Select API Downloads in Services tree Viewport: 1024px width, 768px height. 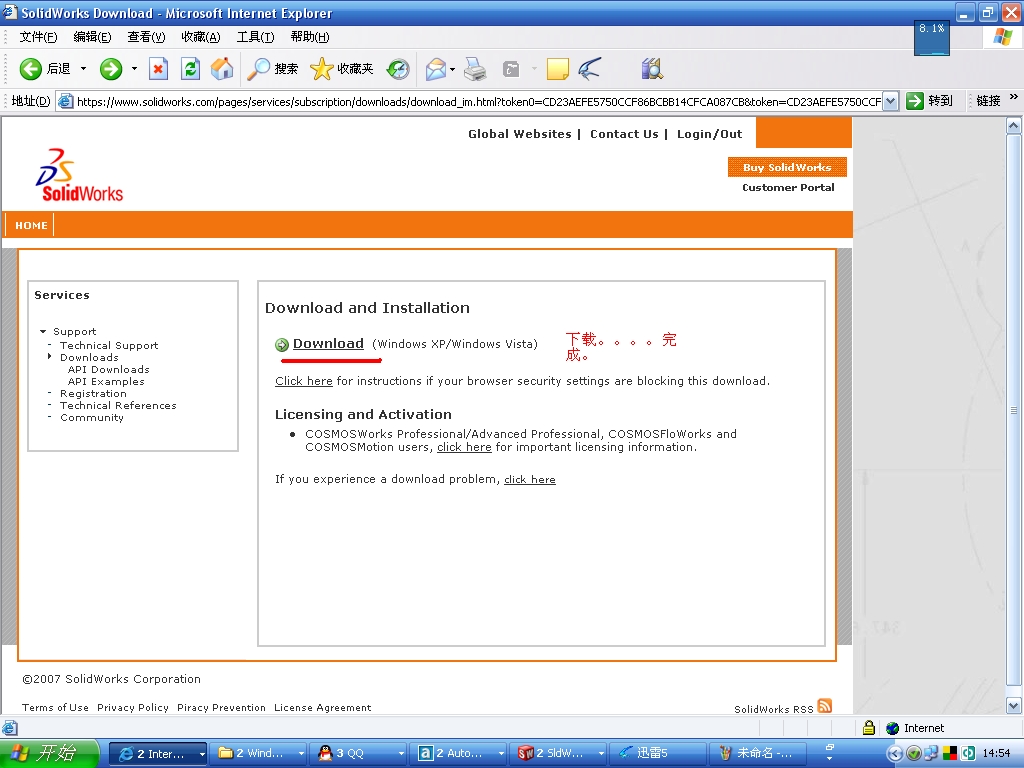coord(108,370)
